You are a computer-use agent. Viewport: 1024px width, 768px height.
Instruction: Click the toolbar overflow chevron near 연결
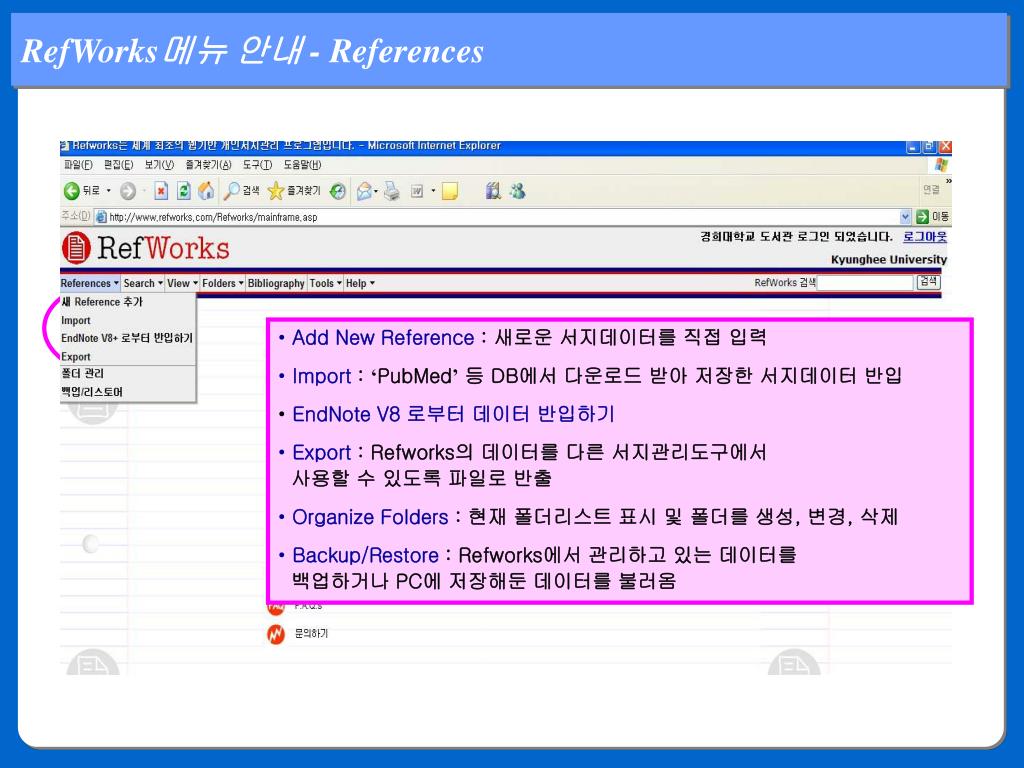(948, 181)
